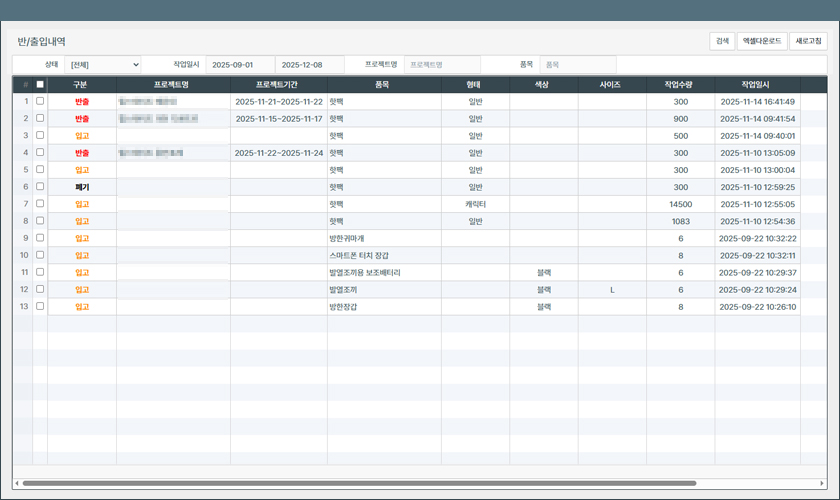The image size is (840, 500).
Task: Sort by 프로젝트기간 column header
Action: [278, 85]
